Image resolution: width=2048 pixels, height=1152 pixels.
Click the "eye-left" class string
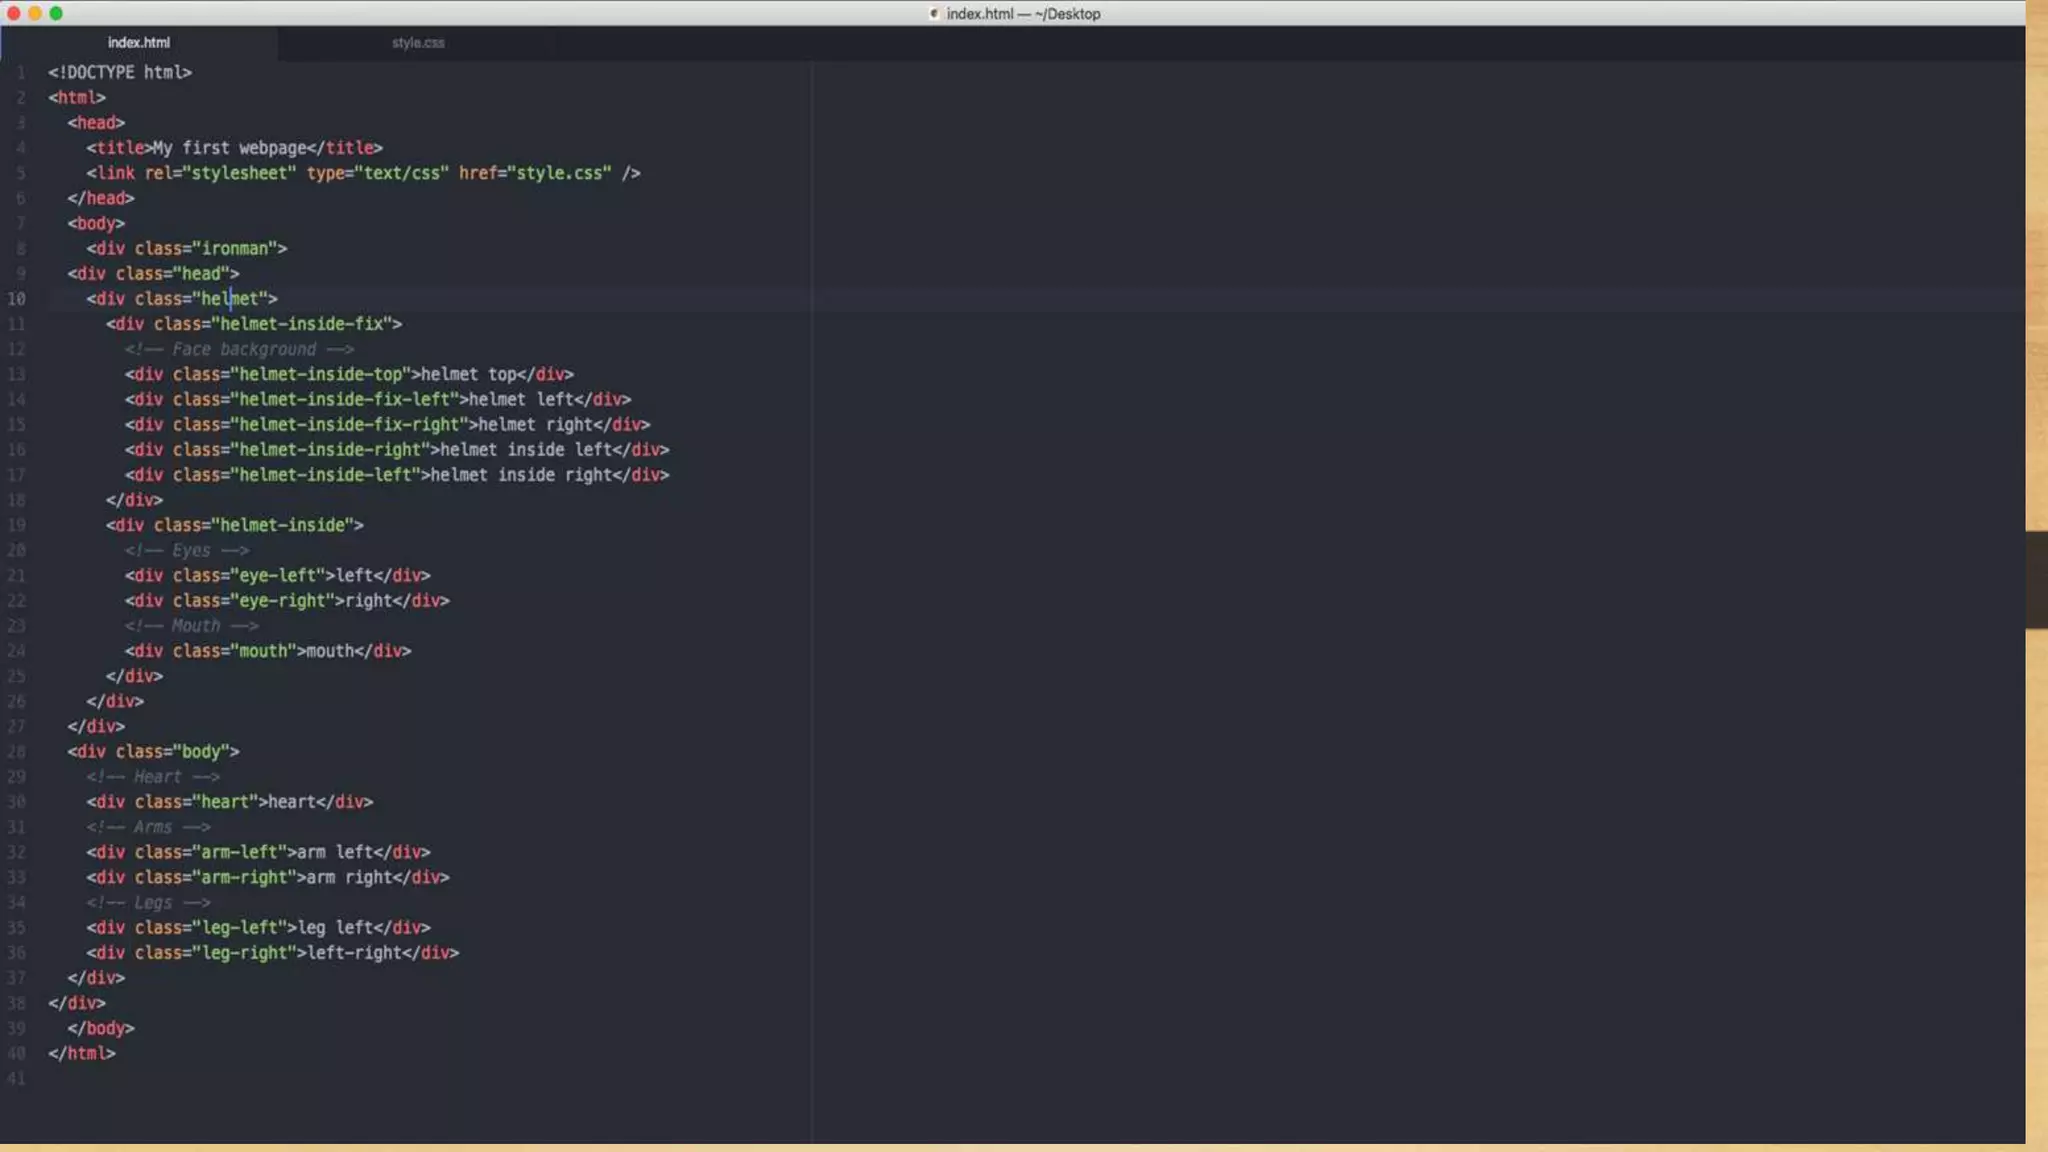click(x=278, y=576)
